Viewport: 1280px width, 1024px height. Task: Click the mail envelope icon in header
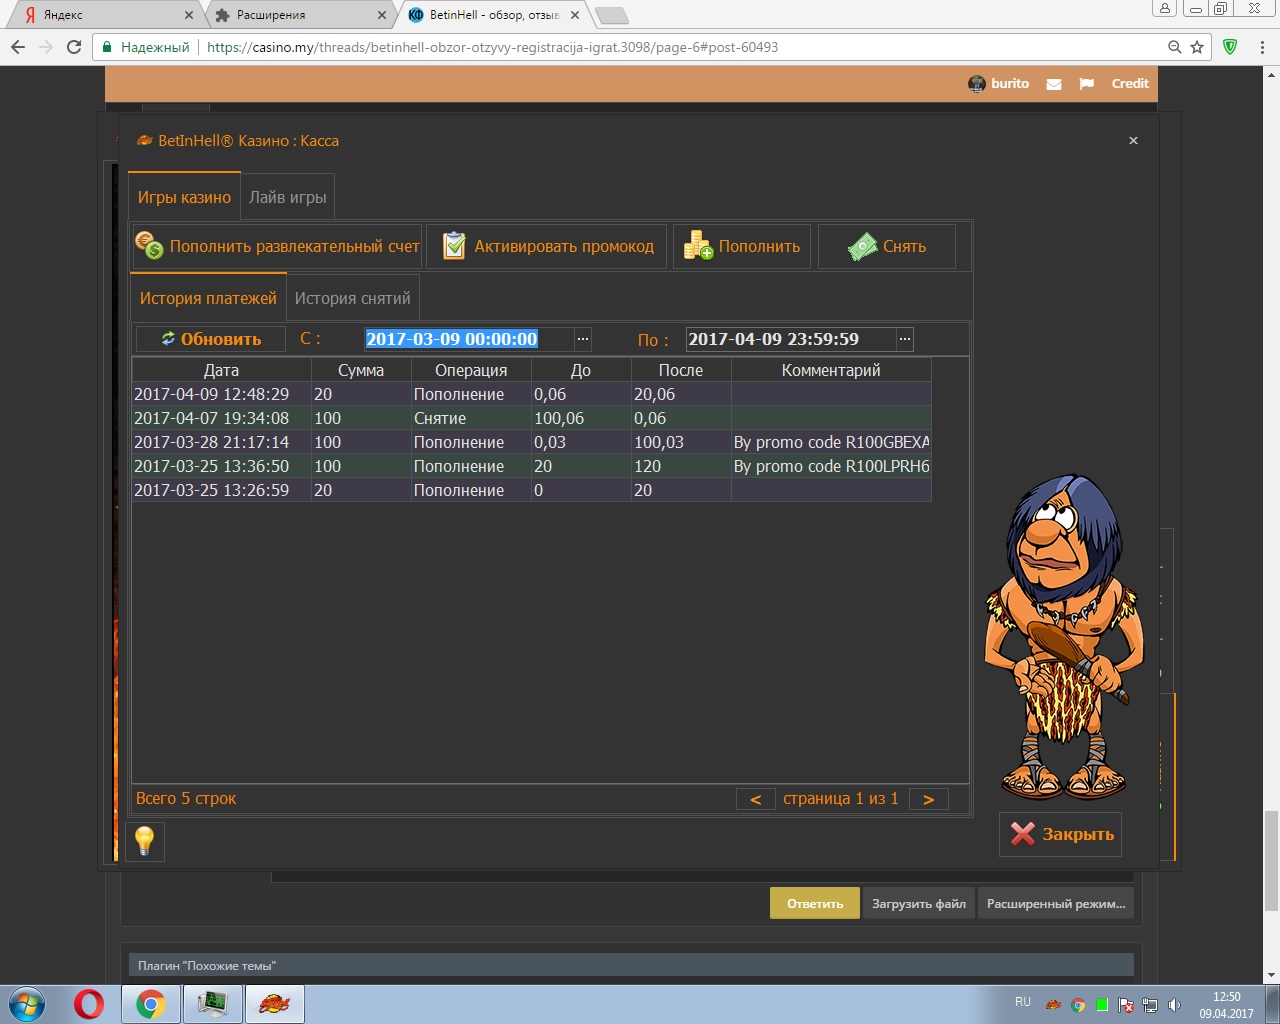pyautogui.click(x=1054, y=84)
